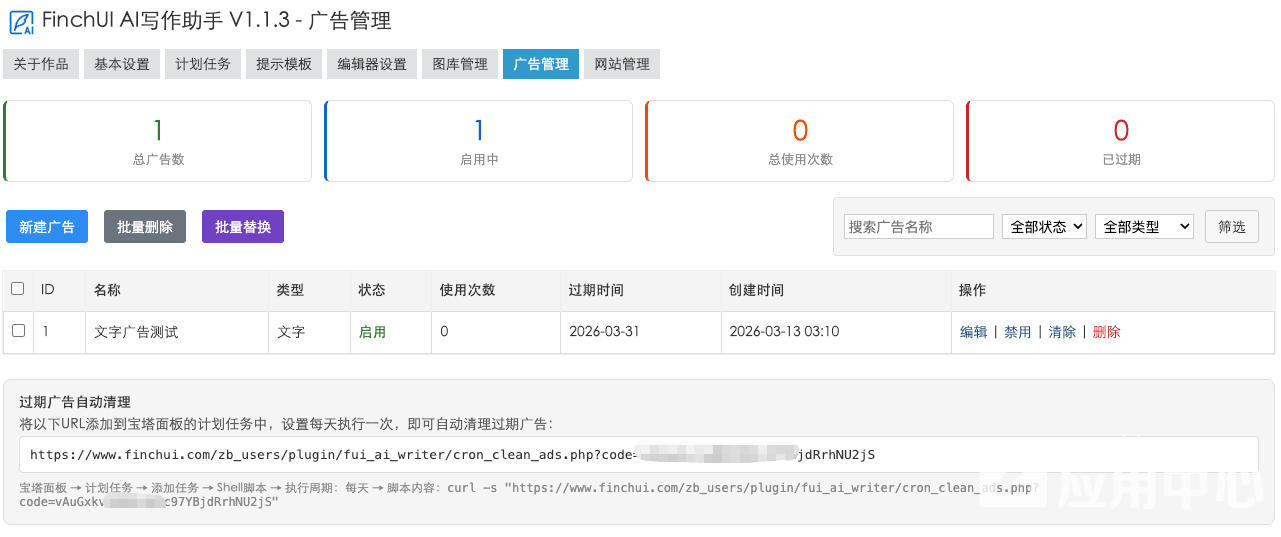This screenshot has width=1281, height=537.
Task: Click the 筛选 filter button
Action: point(1232,227)
